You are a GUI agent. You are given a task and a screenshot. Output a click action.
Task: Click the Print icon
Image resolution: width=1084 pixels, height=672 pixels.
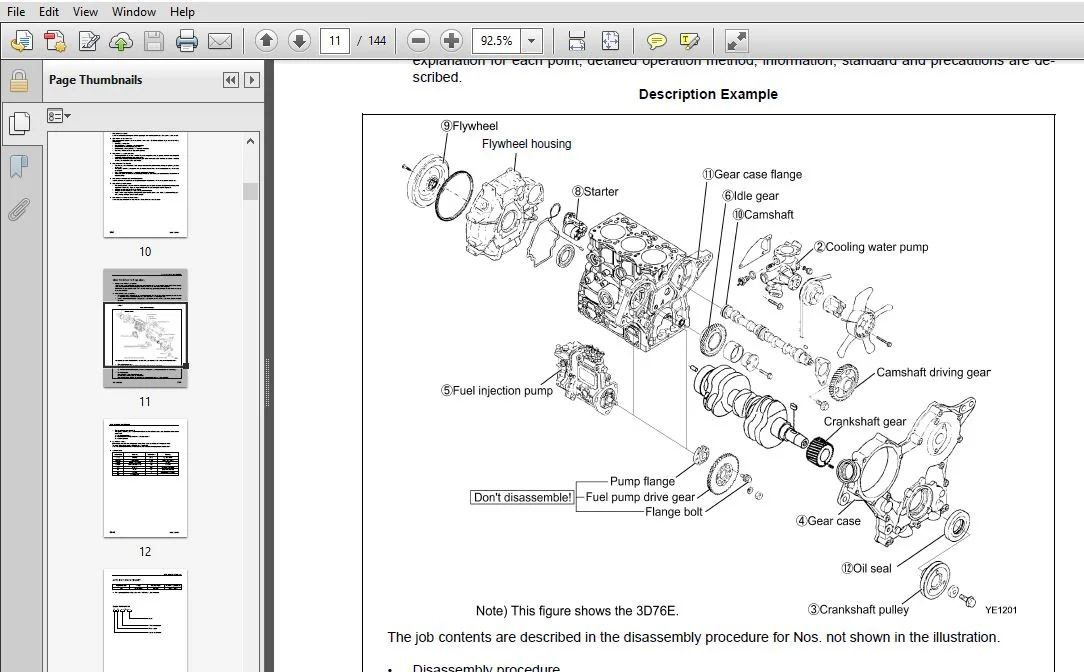[x=187, y=41]
